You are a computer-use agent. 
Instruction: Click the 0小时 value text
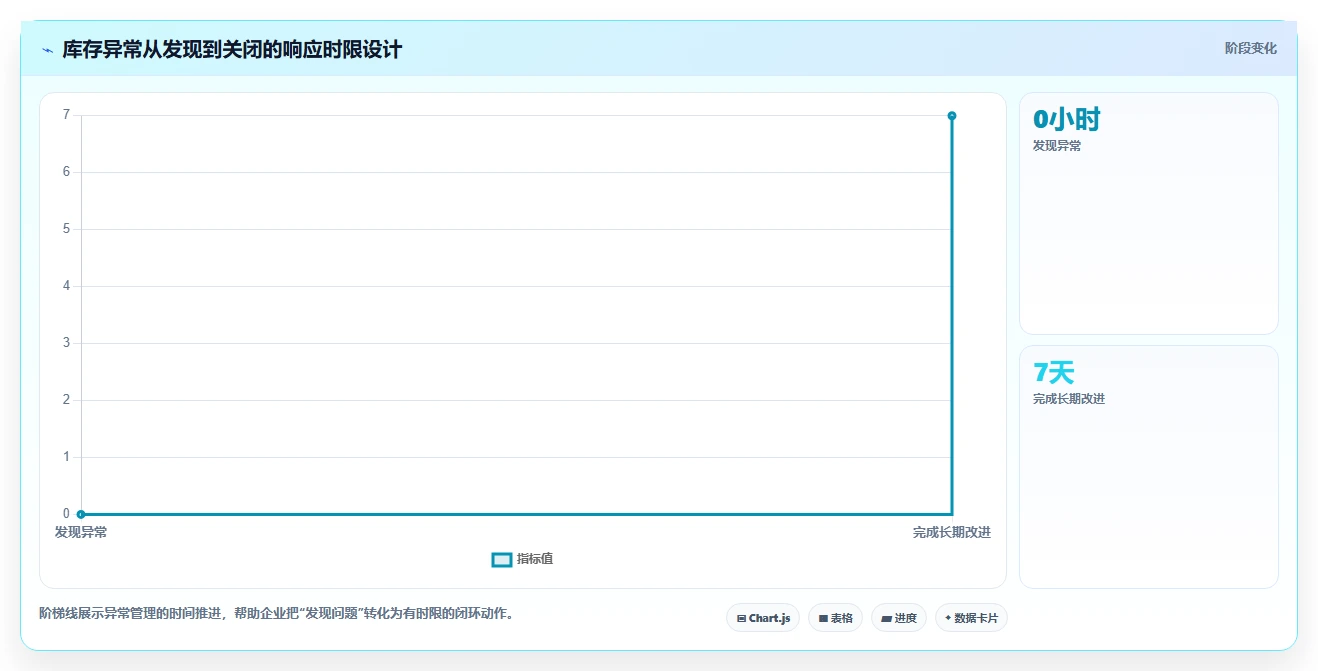[1067, 120]
